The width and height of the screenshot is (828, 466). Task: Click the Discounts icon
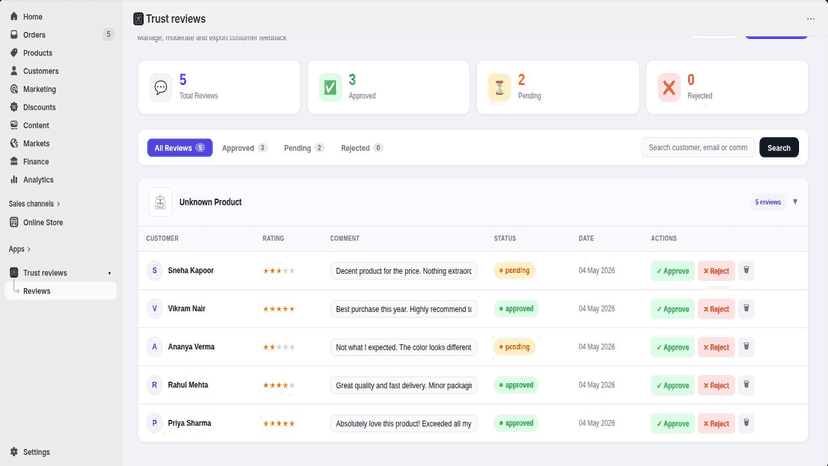pos(14,107)
